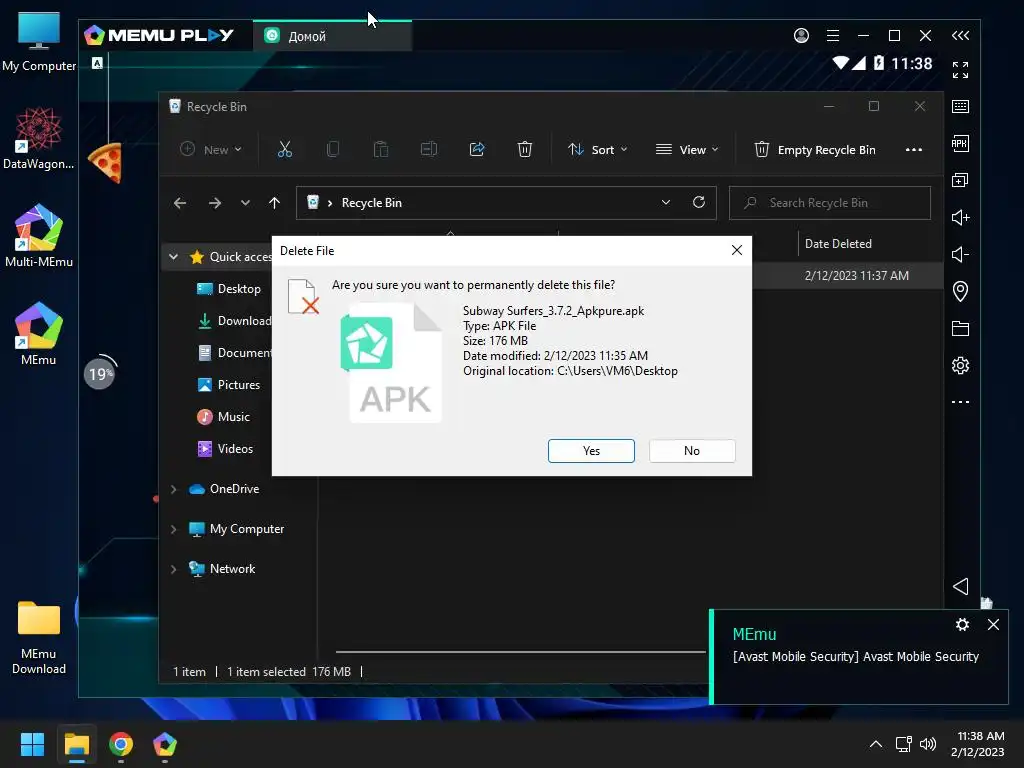Dismiss the Avast Mobile Security notification

tap(993, 625)
